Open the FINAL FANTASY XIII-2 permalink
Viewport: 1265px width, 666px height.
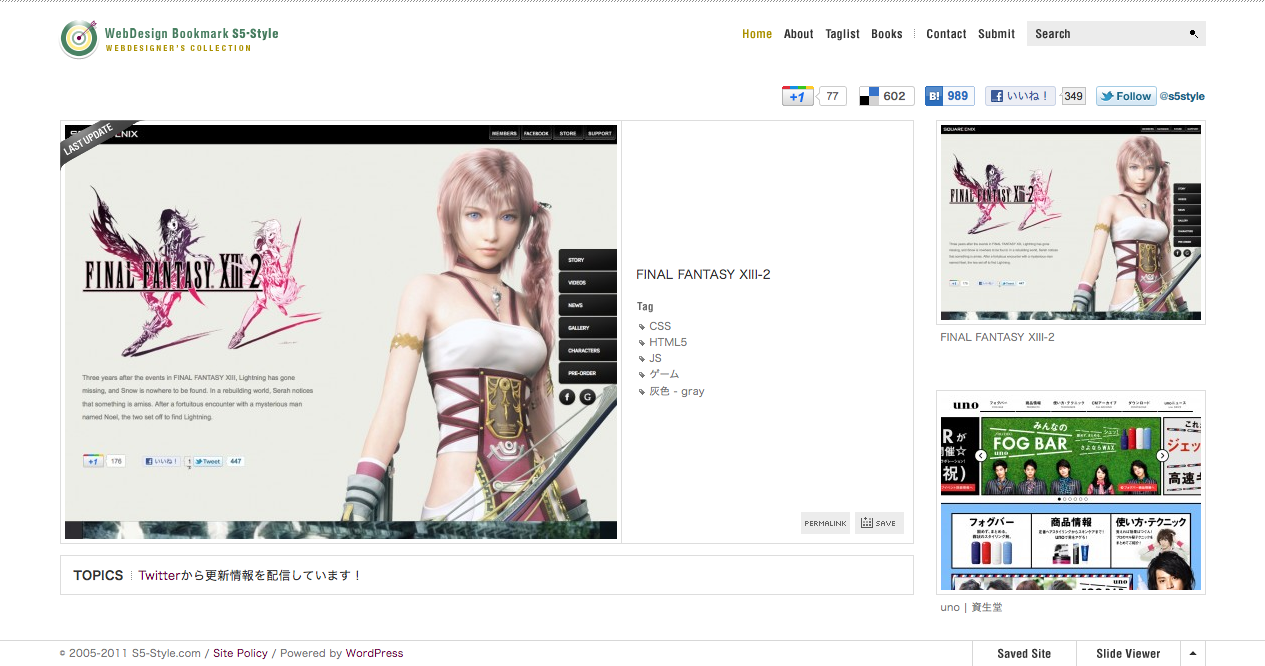824,523
